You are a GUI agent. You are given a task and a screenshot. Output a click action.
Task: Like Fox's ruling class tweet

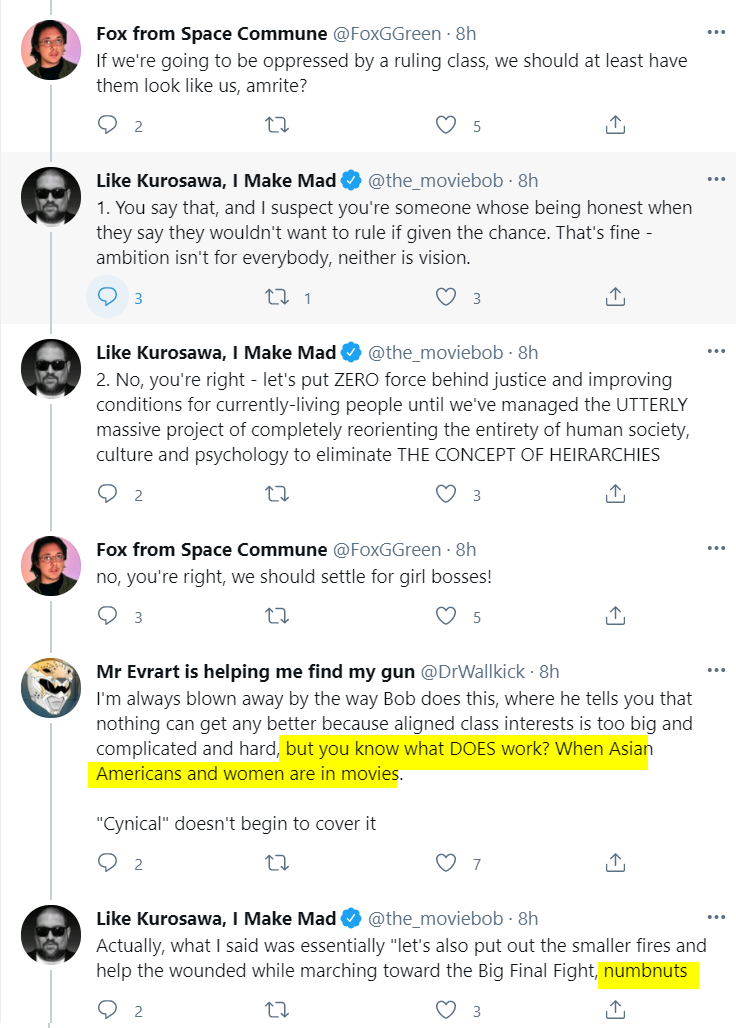coord(446,125)
